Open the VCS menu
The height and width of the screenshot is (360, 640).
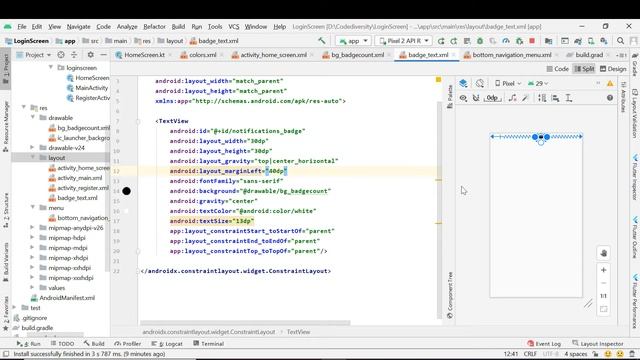pyautogui.click(x=234, y=27)
